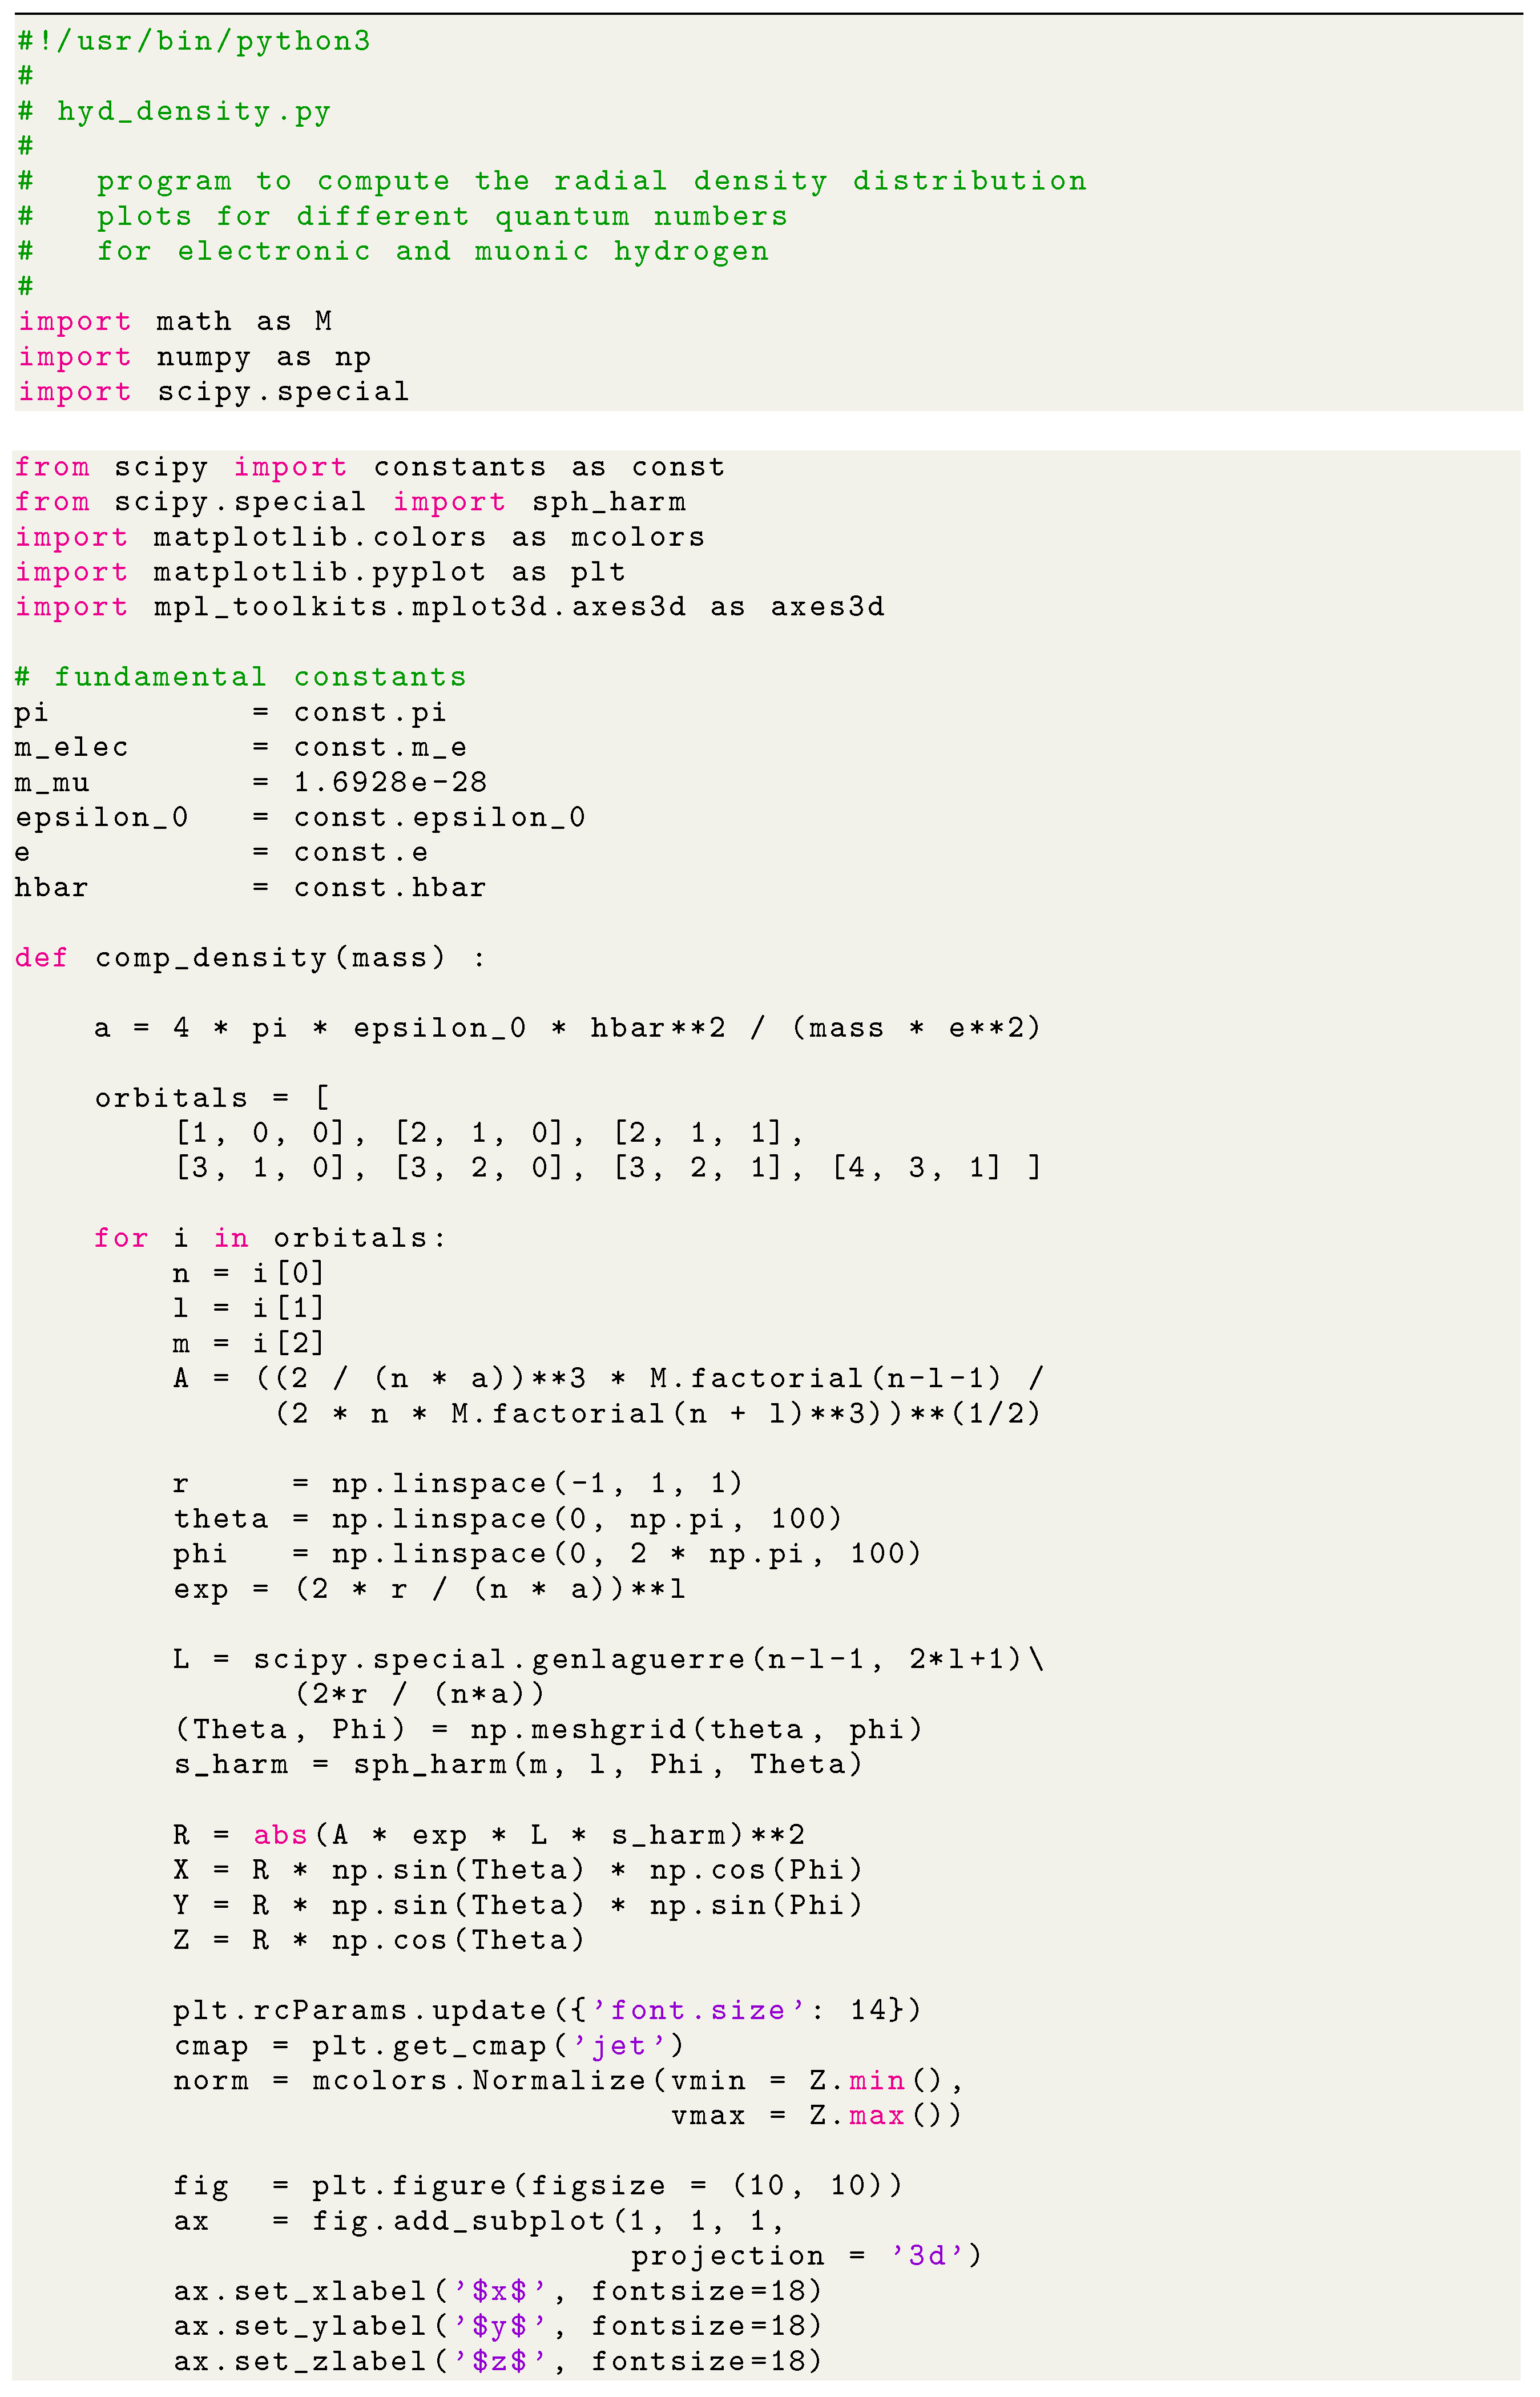
Task: Click the assignment 'm_elec = const.m_e'
Action: [240, 748]
